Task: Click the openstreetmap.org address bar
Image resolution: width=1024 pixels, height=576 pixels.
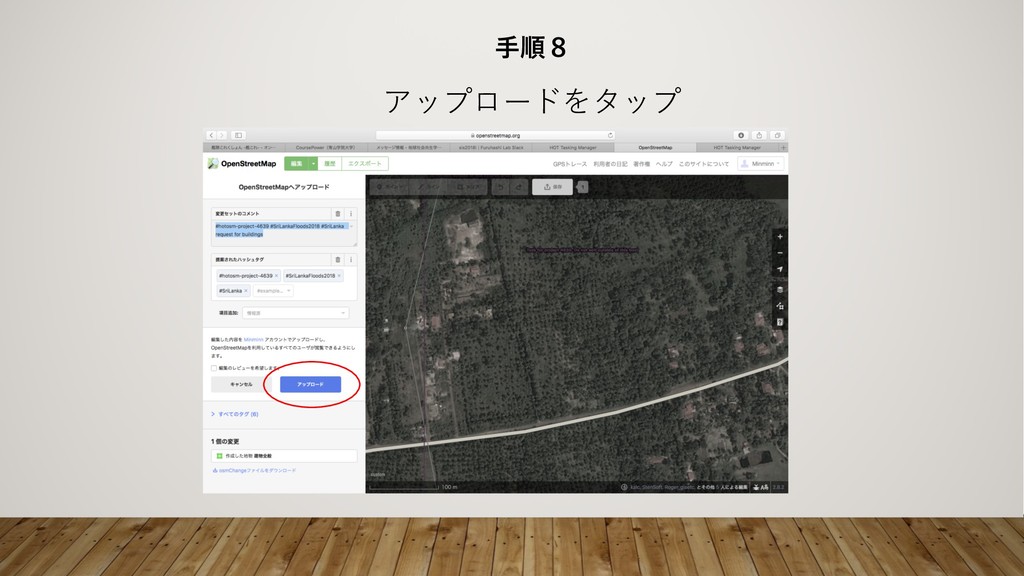Action: point(496,135)
